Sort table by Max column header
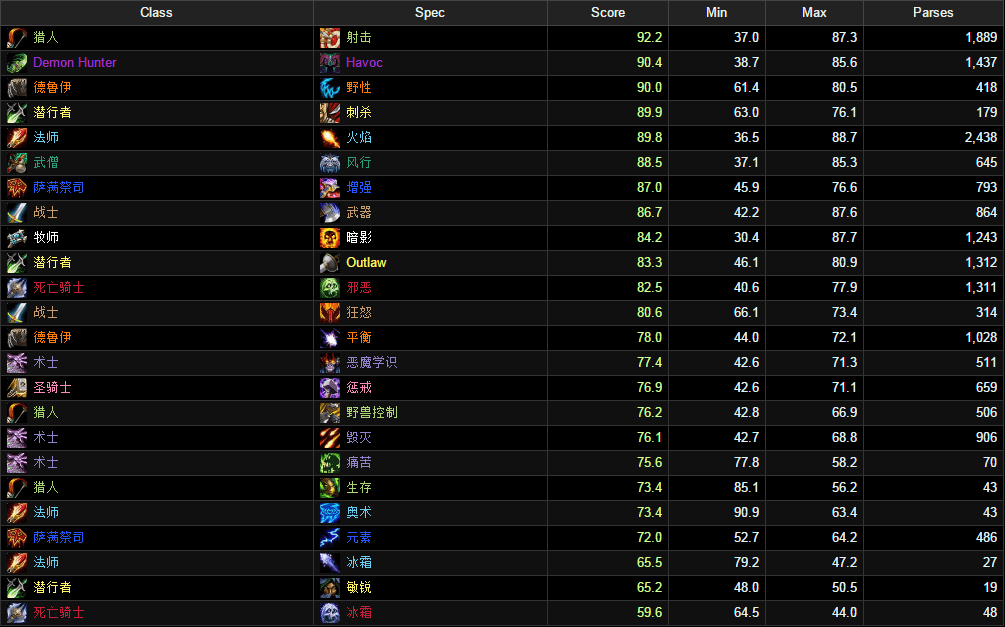This screenshot has height=627, width=1005. click(814, 13)
